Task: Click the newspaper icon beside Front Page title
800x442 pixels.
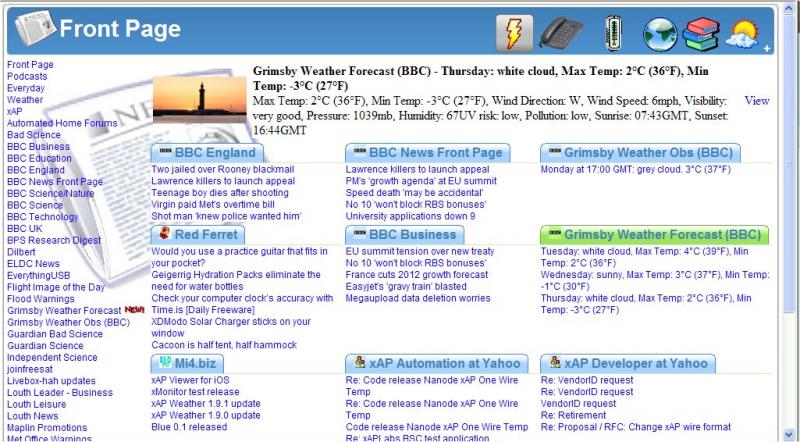Action: (35, 28)
